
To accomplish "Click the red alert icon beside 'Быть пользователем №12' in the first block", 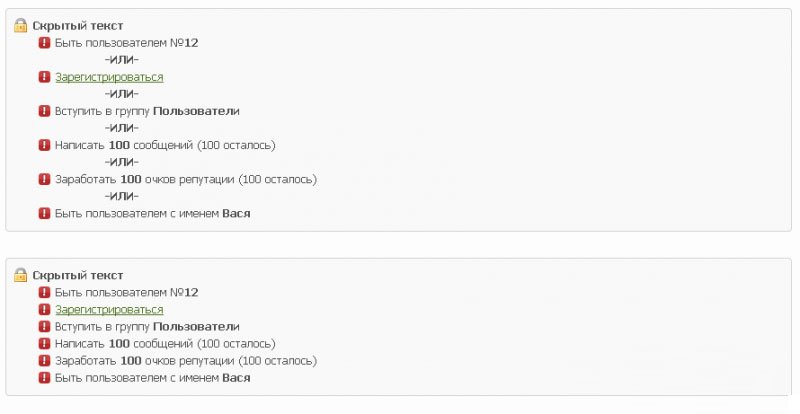I will click(x=44, y=43).
